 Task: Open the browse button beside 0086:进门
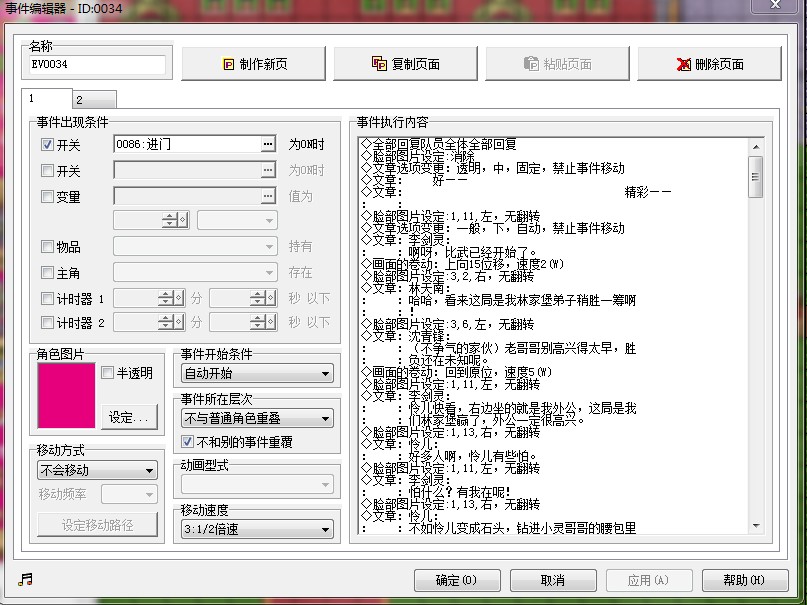(268, 144)
